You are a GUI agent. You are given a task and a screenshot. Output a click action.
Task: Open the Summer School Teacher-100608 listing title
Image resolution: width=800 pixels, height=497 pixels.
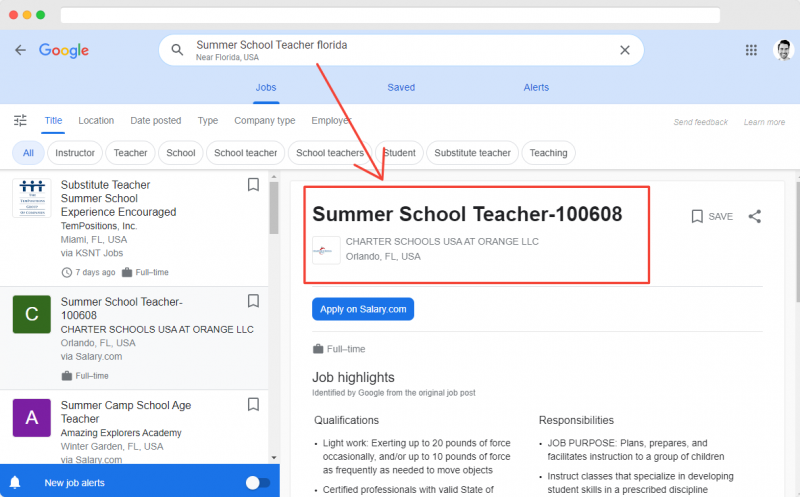point(121,308)
